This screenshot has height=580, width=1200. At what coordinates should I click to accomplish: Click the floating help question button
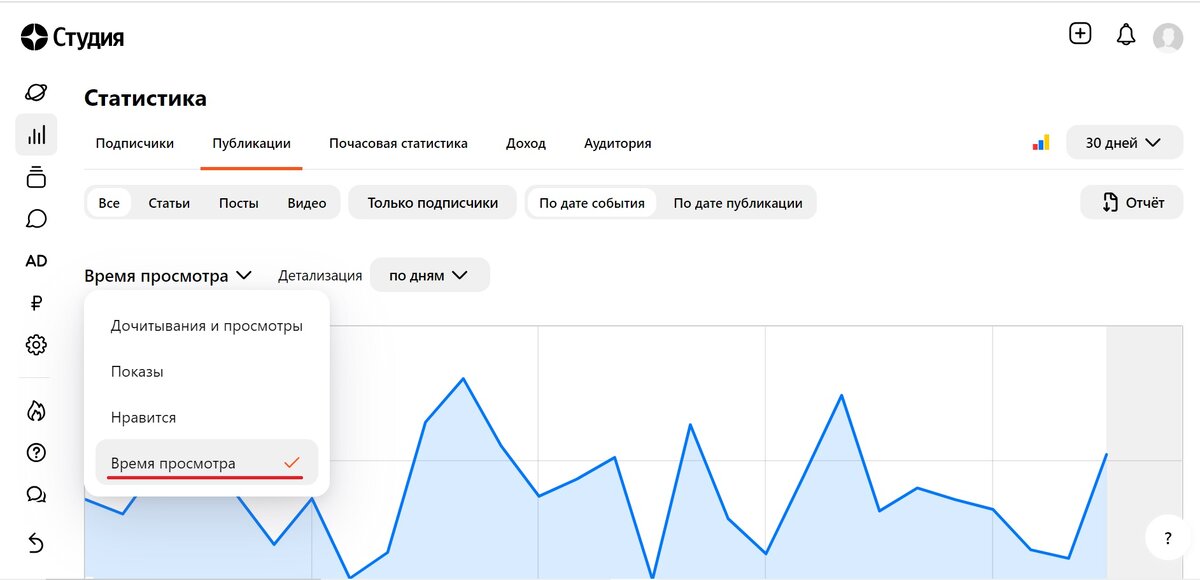pyautogui.click(x=1167, y=538)
